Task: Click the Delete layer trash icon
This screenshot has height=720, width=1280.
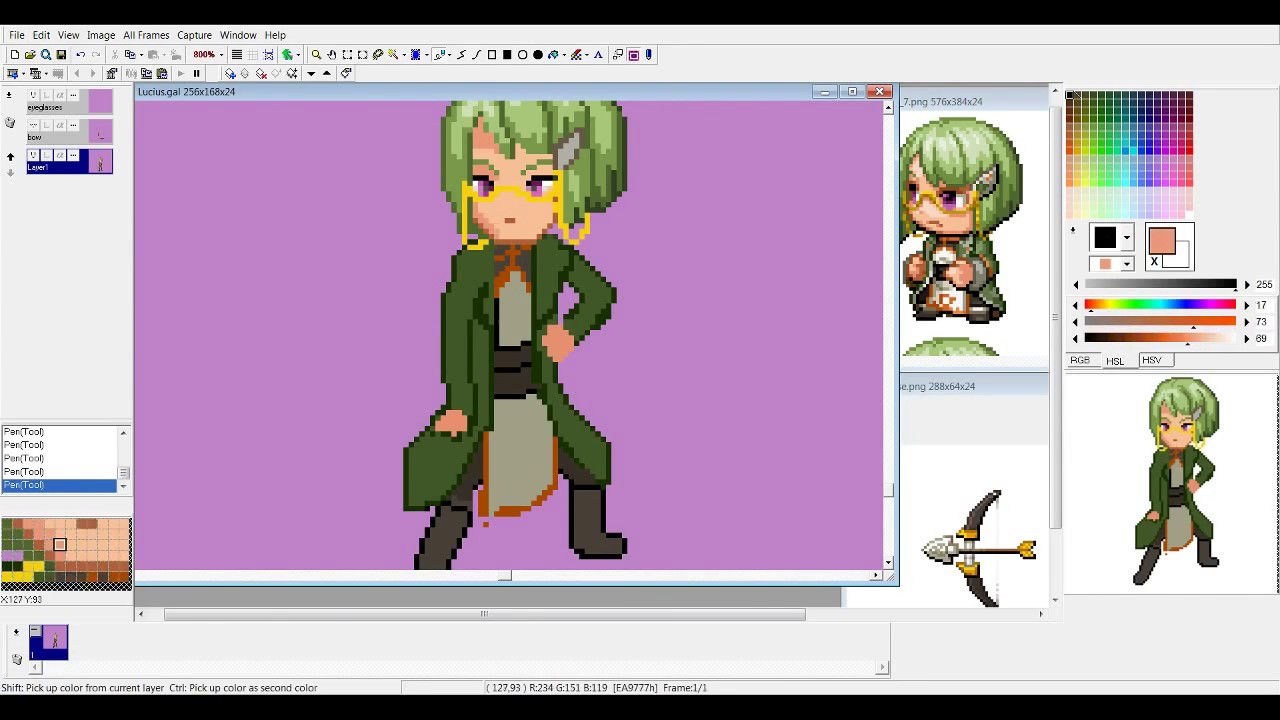Action: 10,122
